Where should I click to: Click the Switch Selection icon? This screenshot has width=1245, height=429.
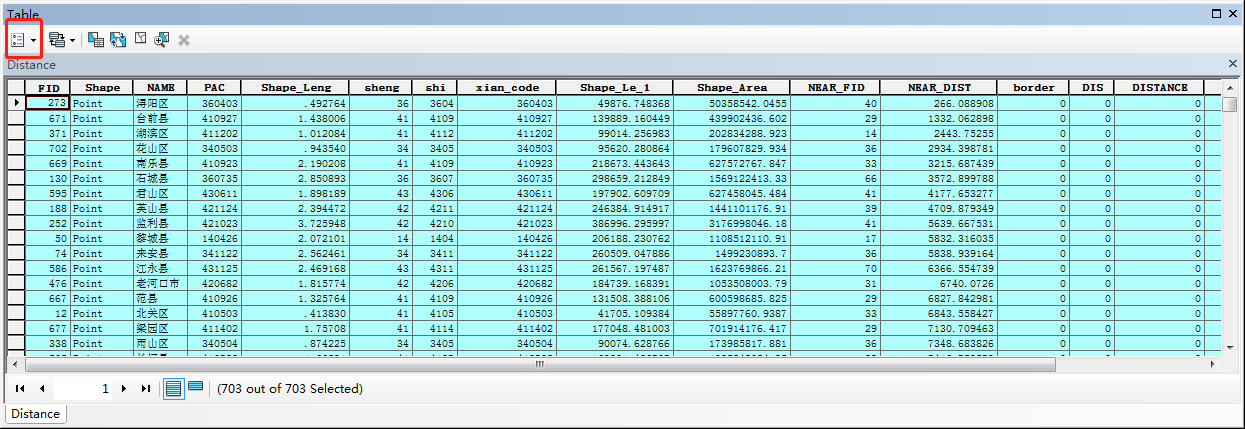118,39
